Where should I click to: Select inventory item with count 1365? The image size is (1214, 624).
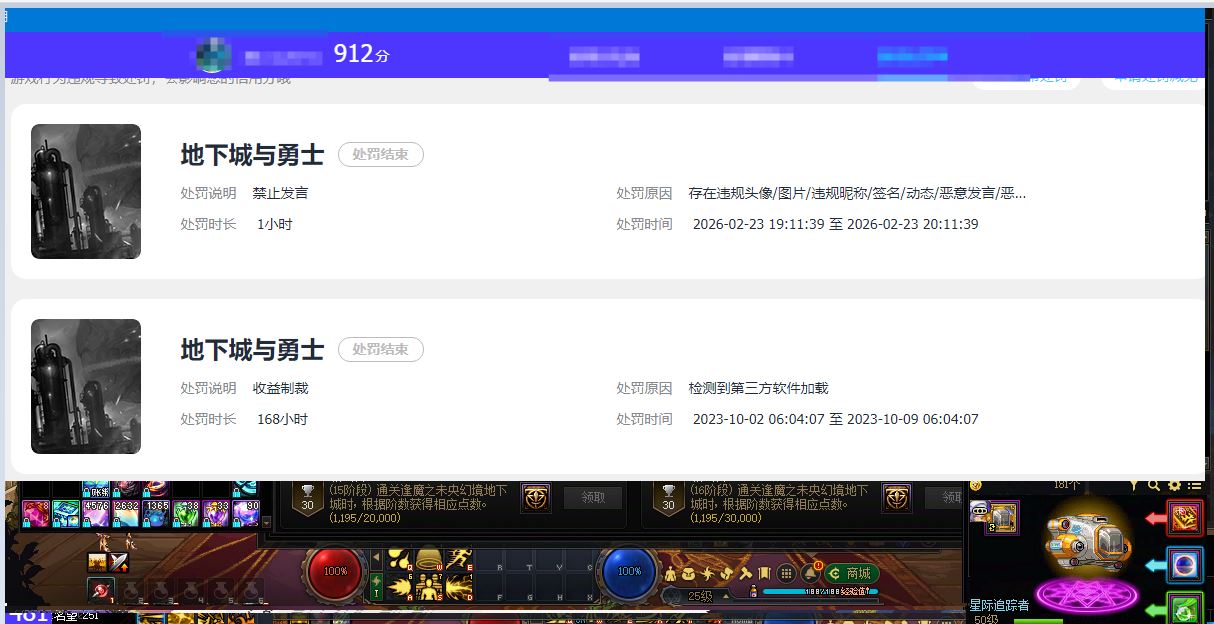pos(156,514)
